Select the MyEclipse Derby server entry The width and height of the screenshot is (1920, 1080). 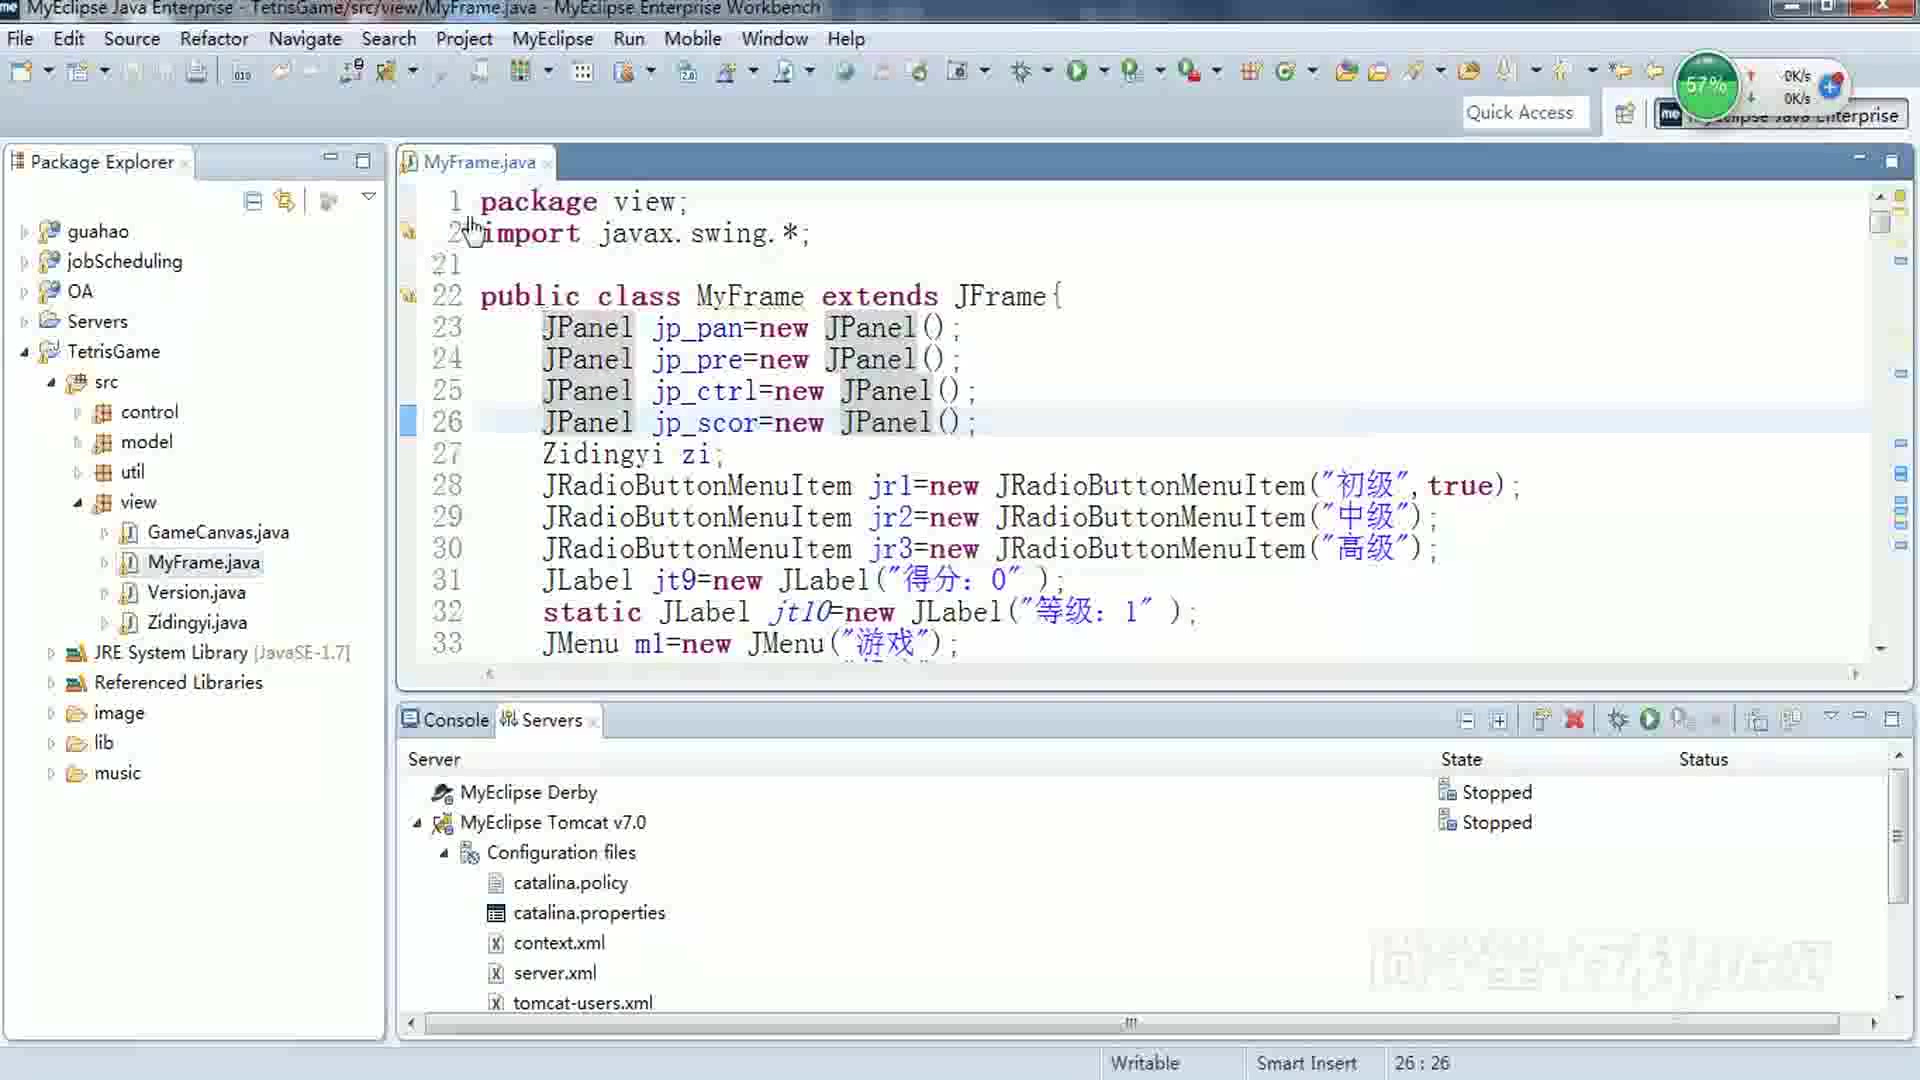click(x=527, y=792)
